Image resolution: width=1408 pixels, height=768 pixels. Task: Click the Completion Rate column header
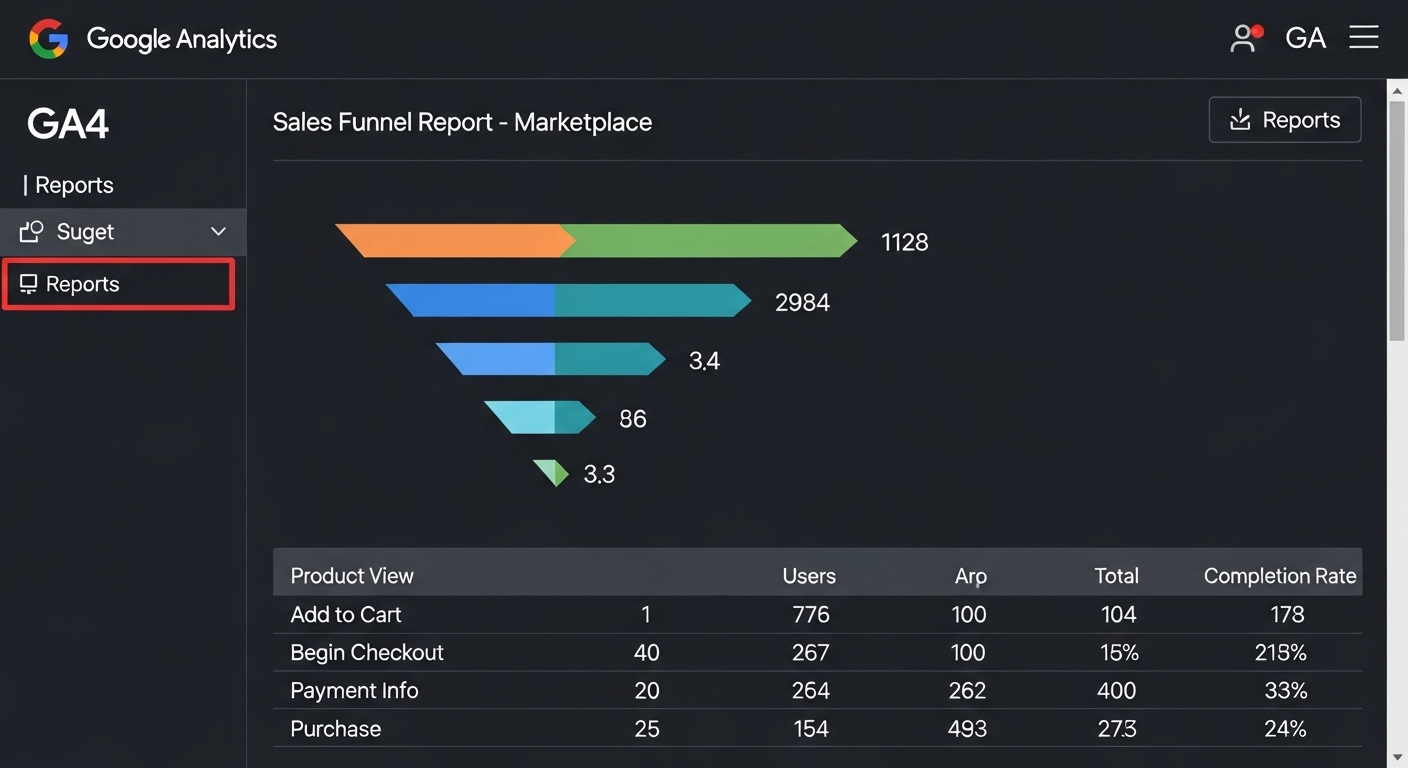click(1280, 576)
